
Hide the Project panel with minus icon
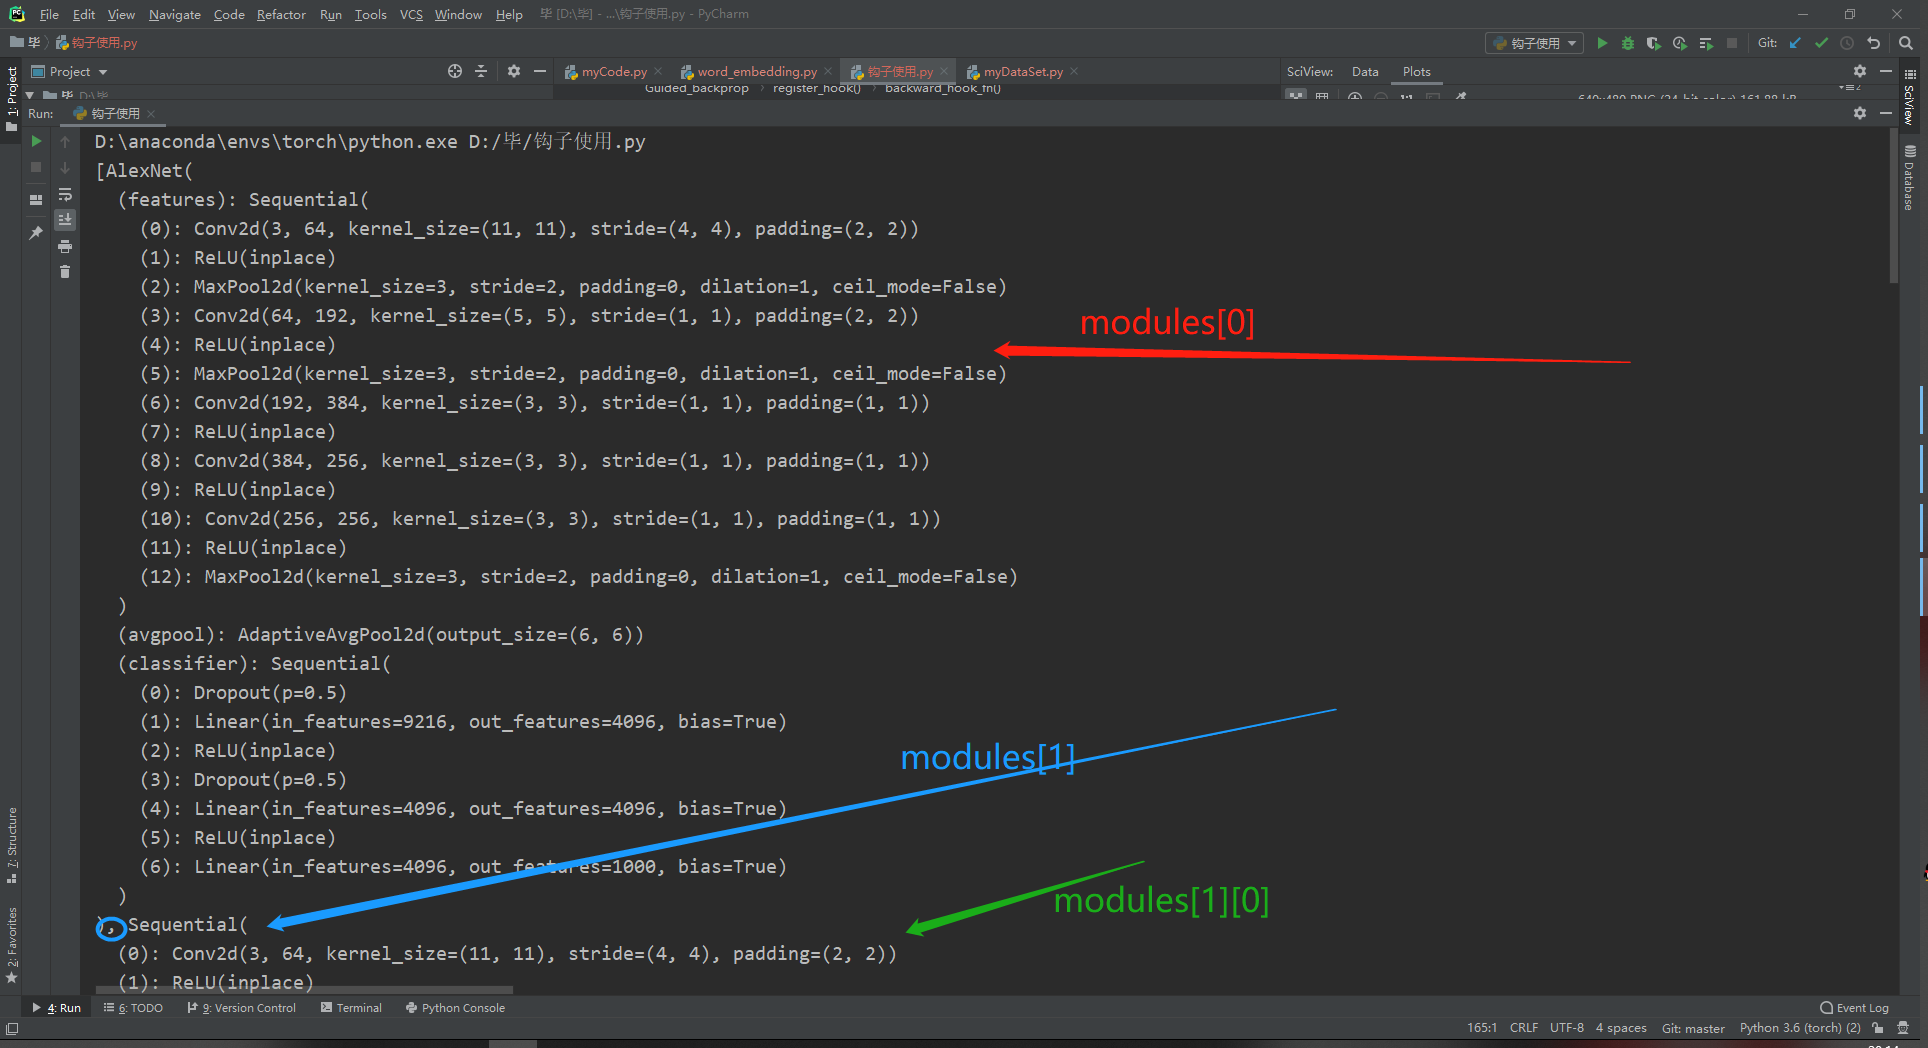click(x=540, y=71)
